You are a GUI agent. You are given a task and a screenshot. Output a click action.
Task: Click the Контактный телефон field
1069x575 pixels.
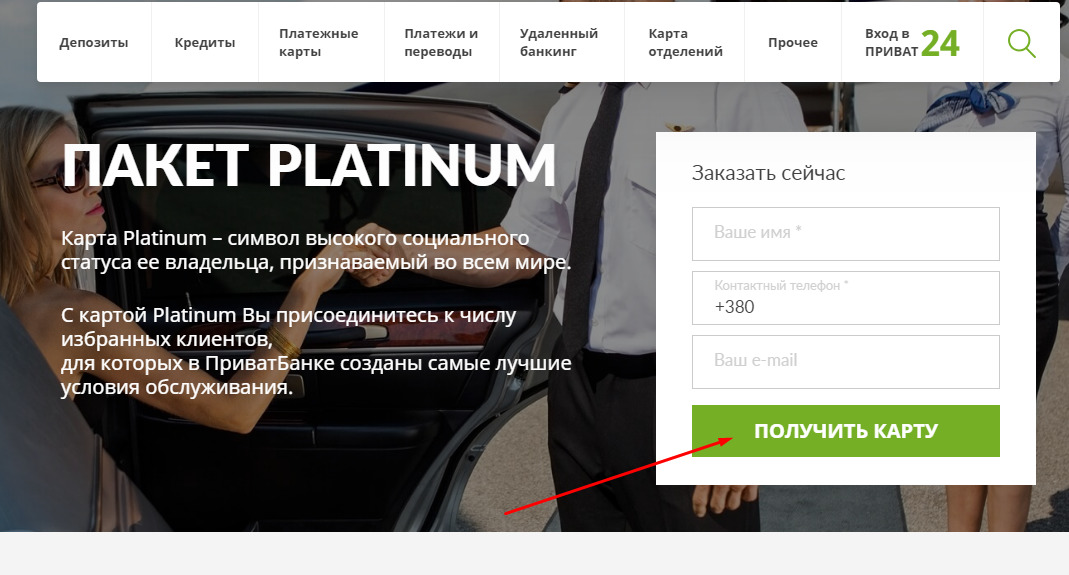pyautogui.click(x=845, y=297)
